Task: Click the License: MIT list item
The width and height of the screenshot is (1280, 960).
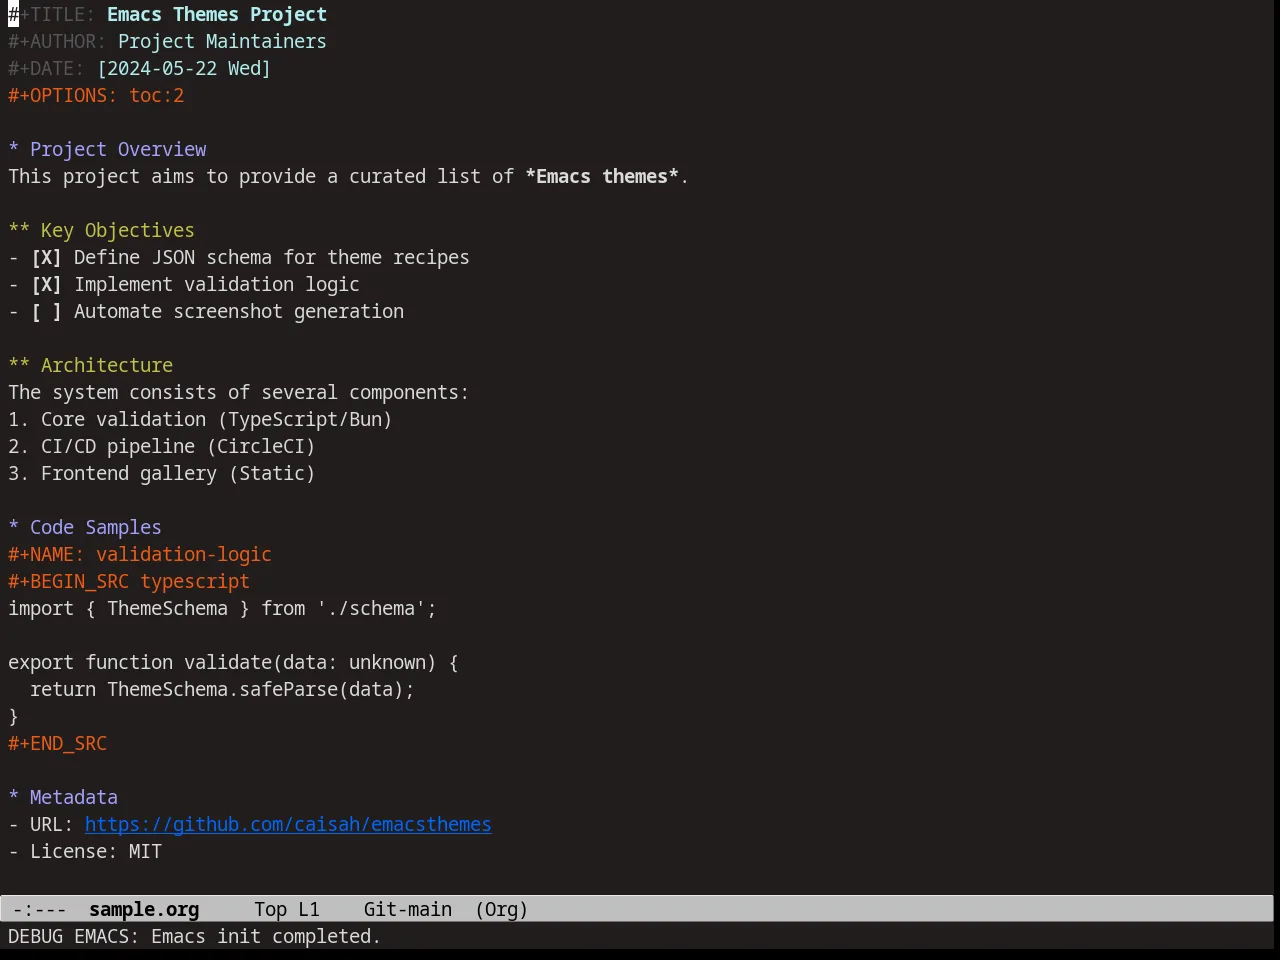Action: (x=85, y=852)
